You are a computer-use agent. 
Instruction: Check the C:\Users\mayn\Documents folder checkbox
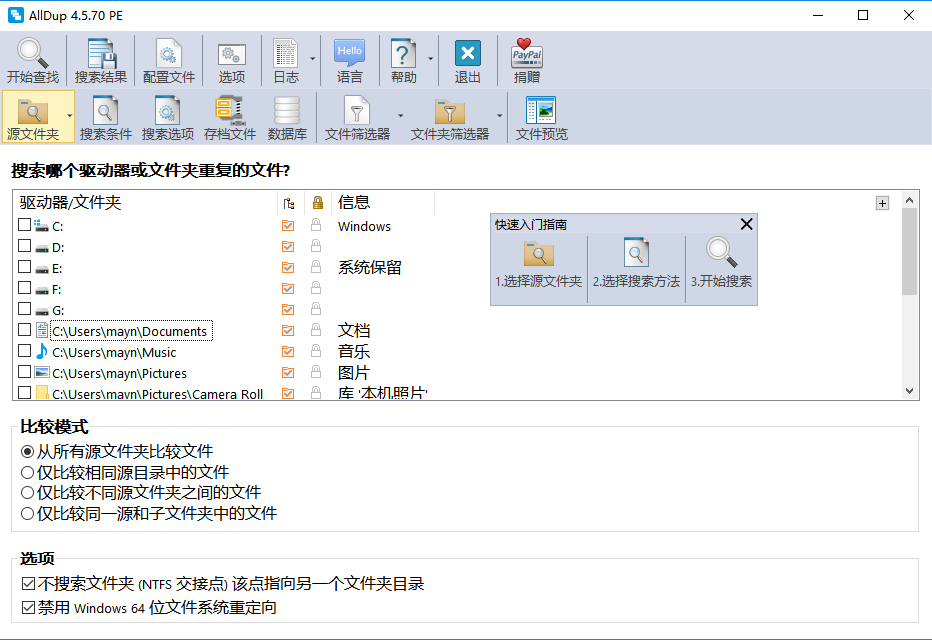[x=25, y=330]
